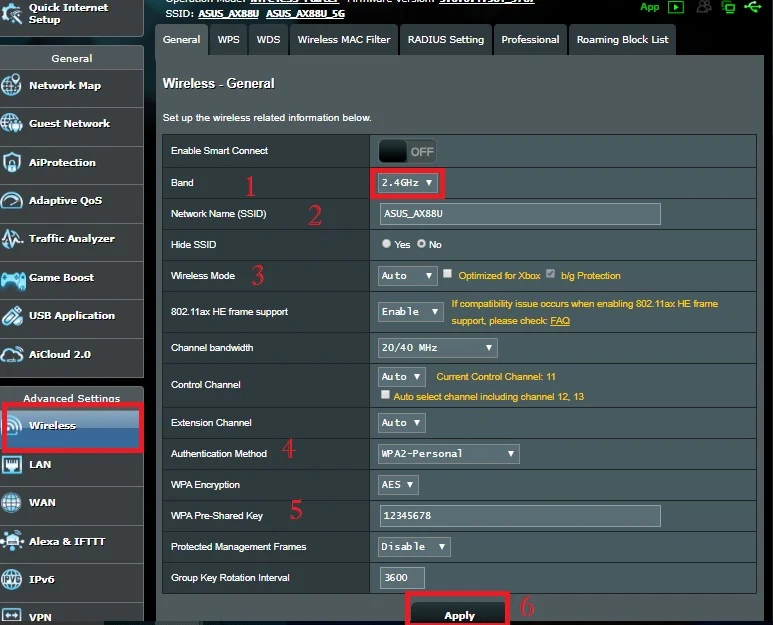Open Network Map from sidebar
The image size is (773, 625).
(64, 86)
